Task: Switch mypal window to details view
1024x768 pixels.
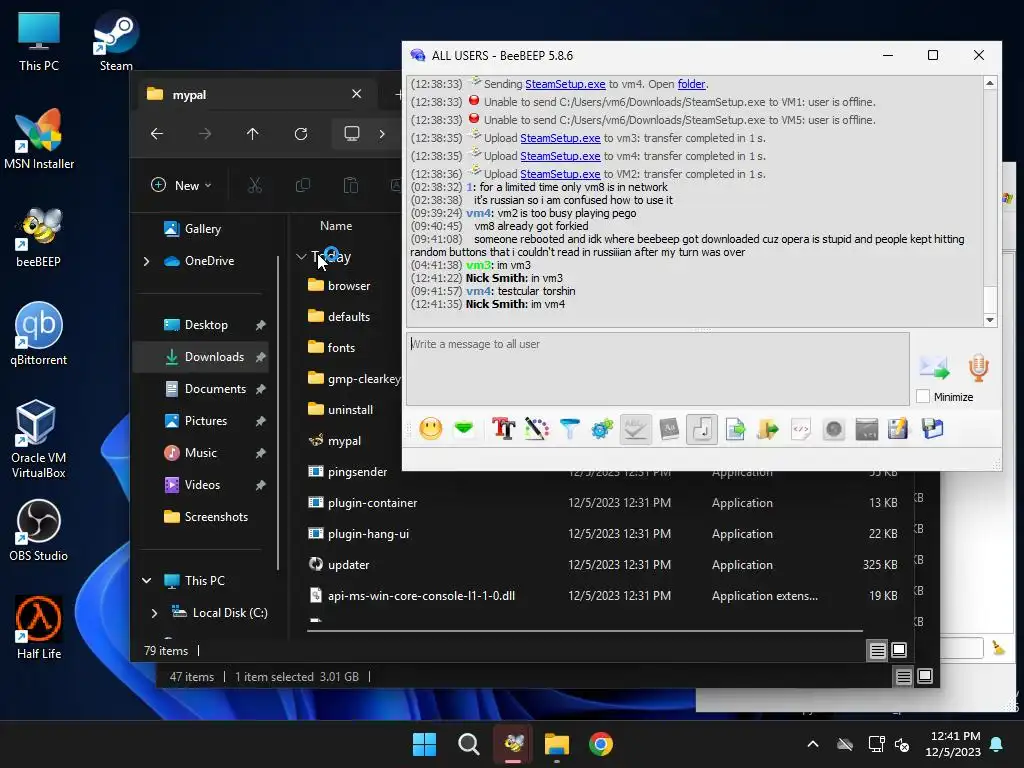Action: click(x=877, y=650)
